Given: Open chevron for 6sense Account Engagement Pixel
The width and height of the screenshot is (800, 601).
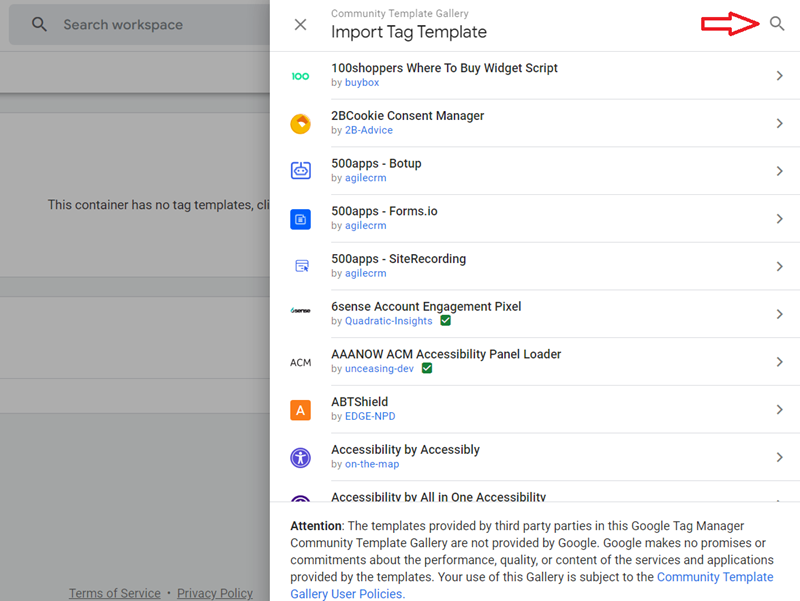Looking at the screenshot, I should click(x=779, y=314).
